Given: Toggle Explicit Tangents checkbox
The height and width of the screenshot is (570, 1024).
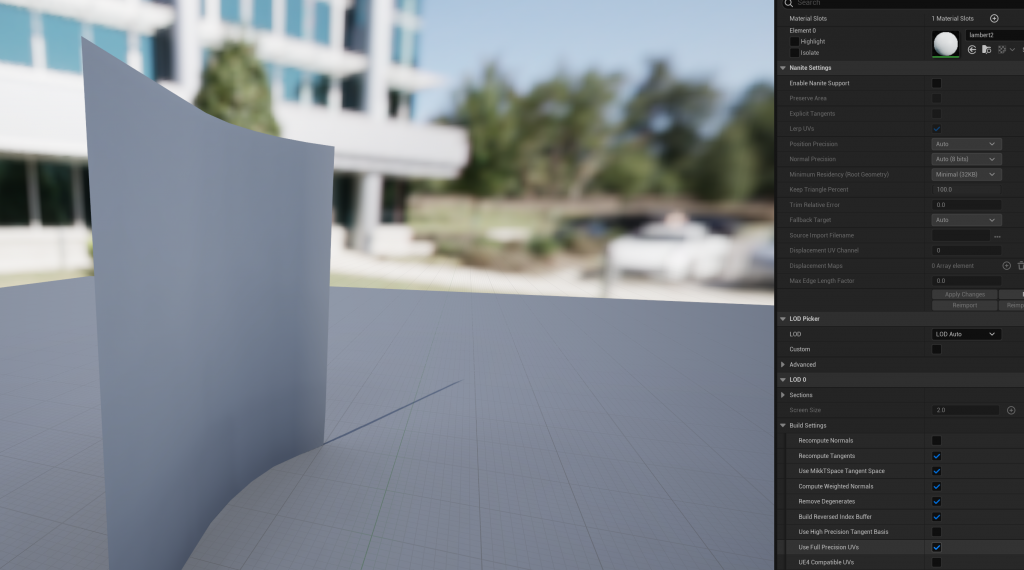Looking at the screenshot, I should tap(936, 114).
